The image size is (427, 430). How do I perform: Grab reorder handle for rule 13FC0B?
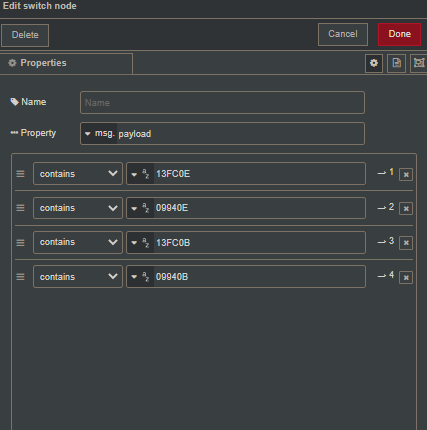click(20, 242)
